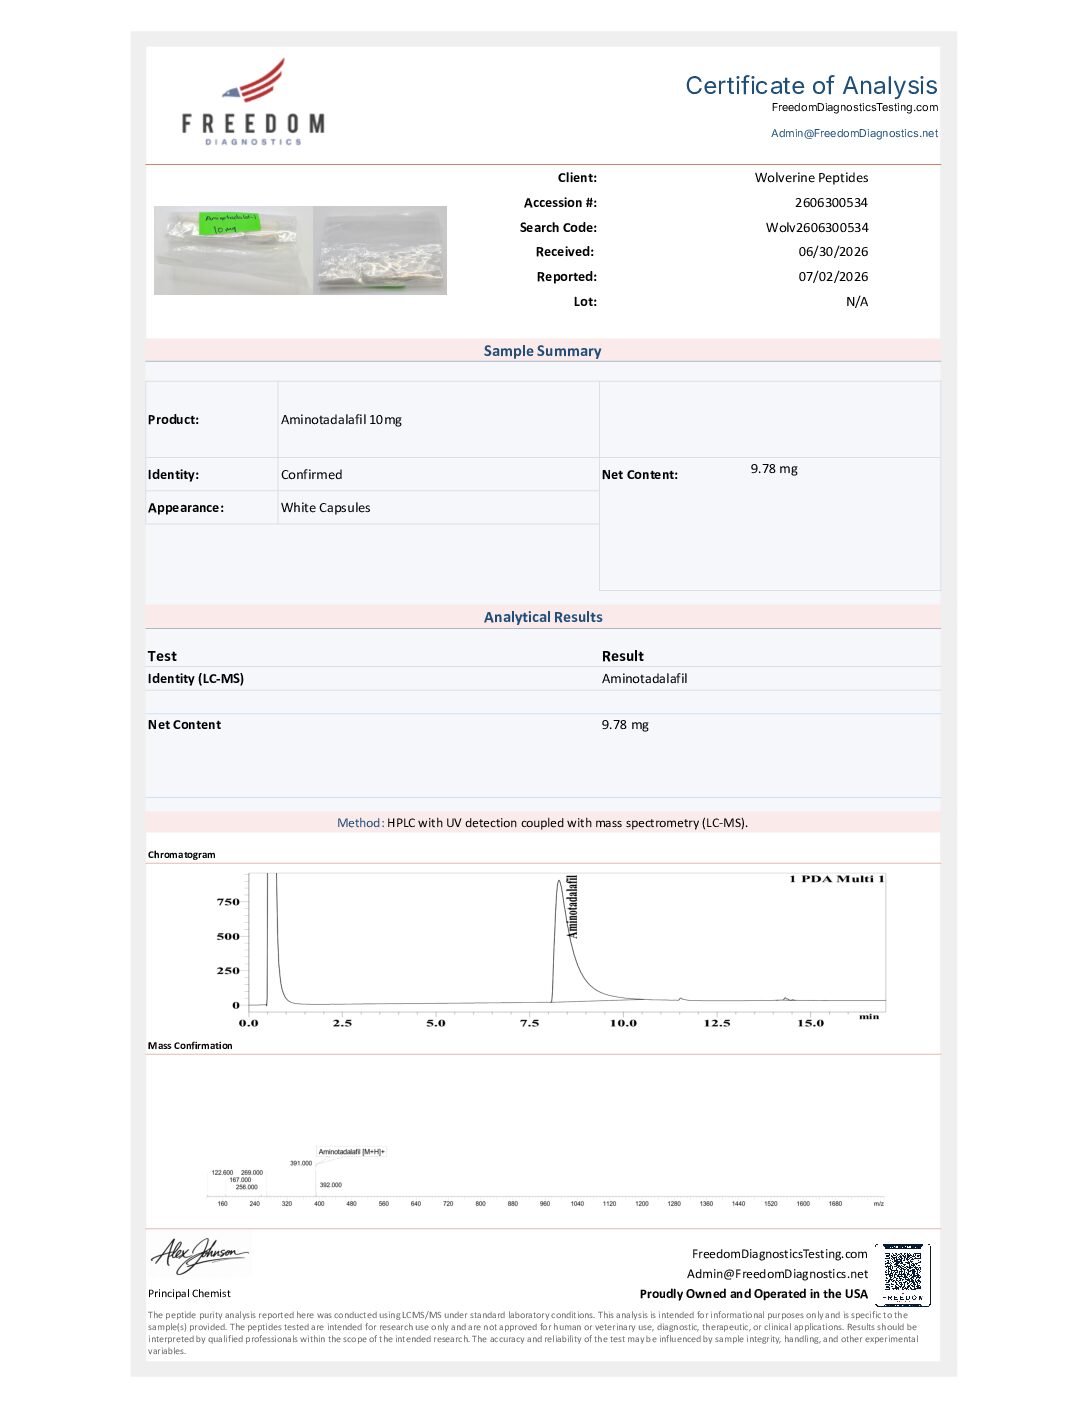Click the Analytical Results section header
1088x1408 pixels.
tap(543, 617)
